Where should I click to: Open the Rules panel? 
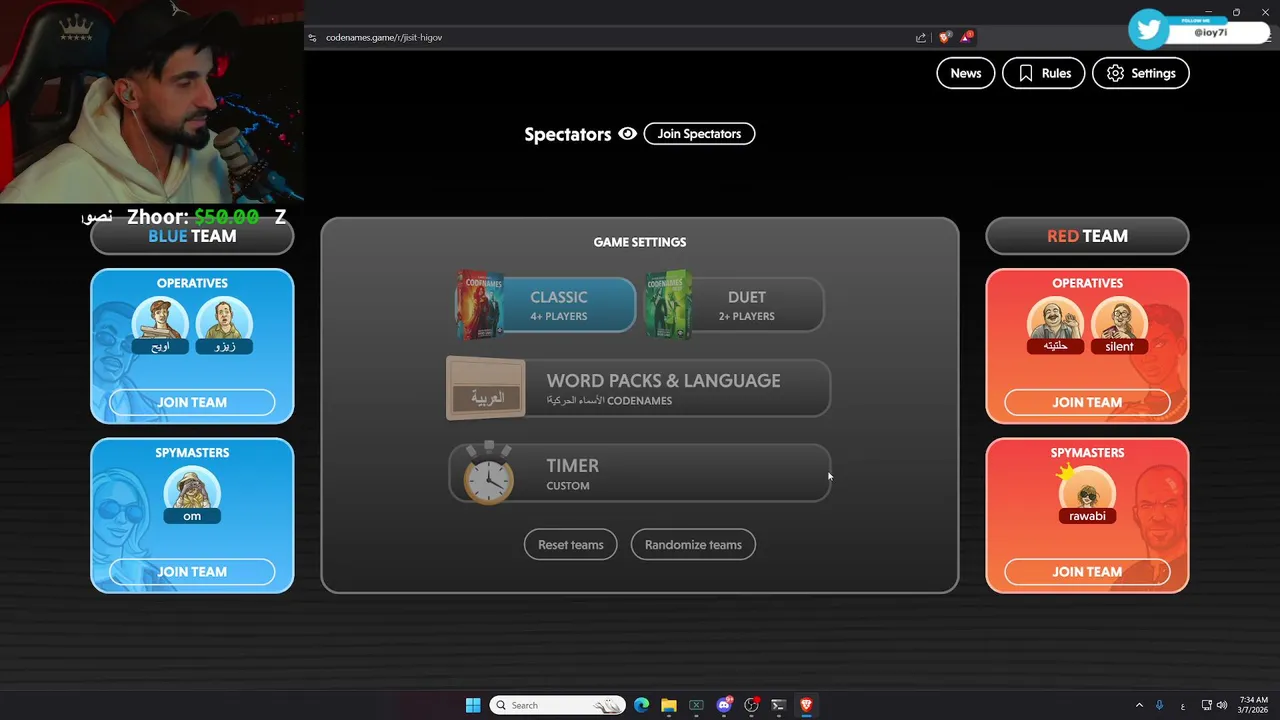(x=1043, y=73)
